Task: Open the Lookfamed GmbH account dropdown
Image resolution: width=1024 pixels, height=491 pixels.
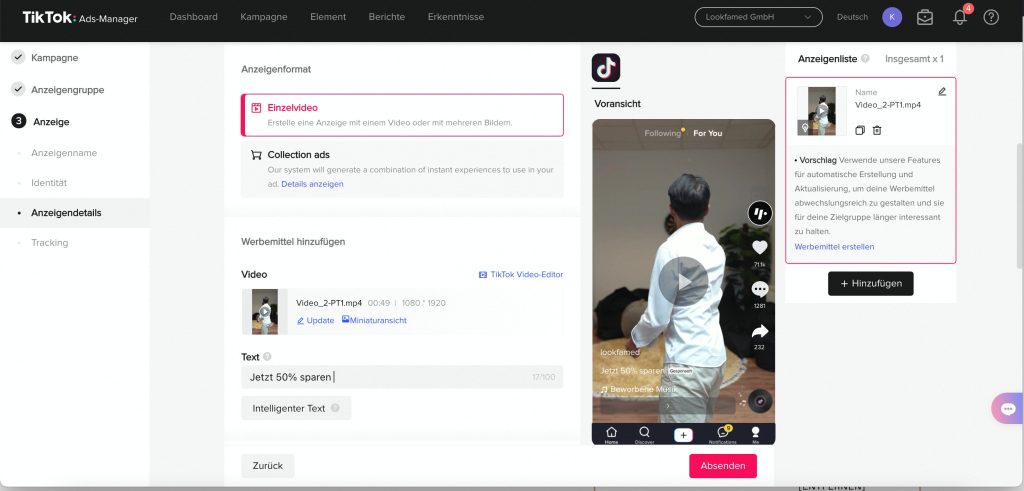Action: point(758,17)
